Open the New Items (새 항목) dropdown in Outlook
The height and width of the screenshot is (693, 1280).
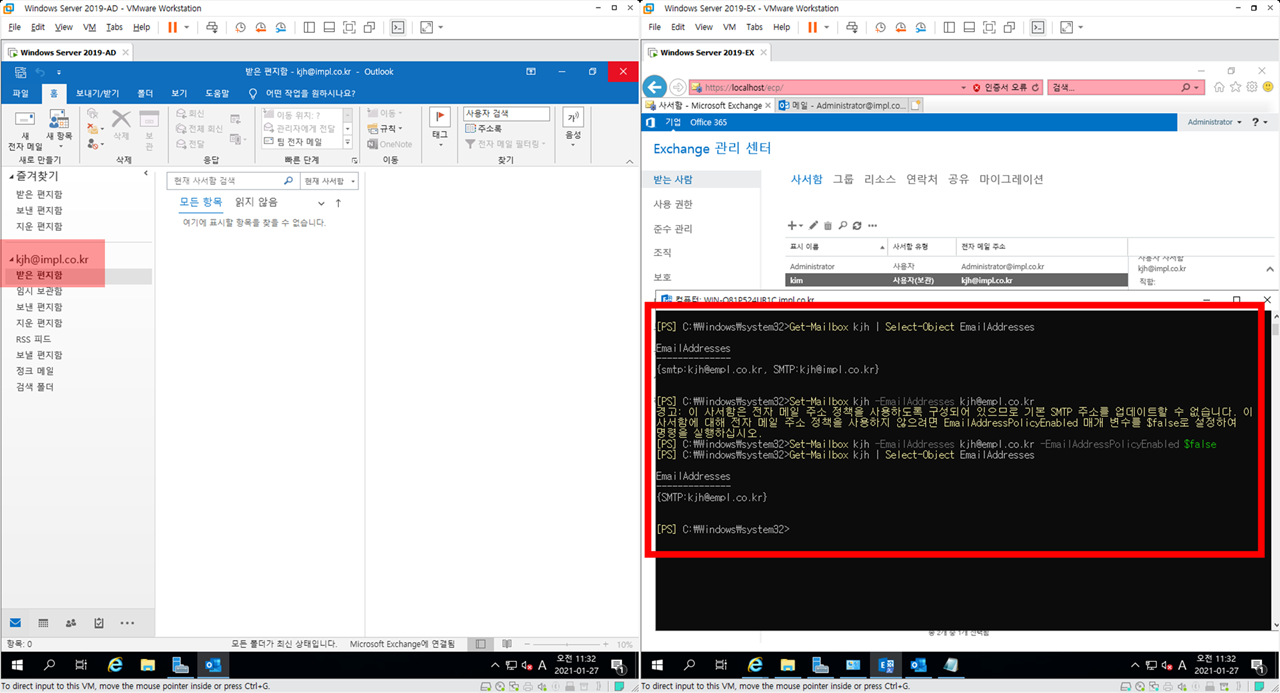coord(59,130)
